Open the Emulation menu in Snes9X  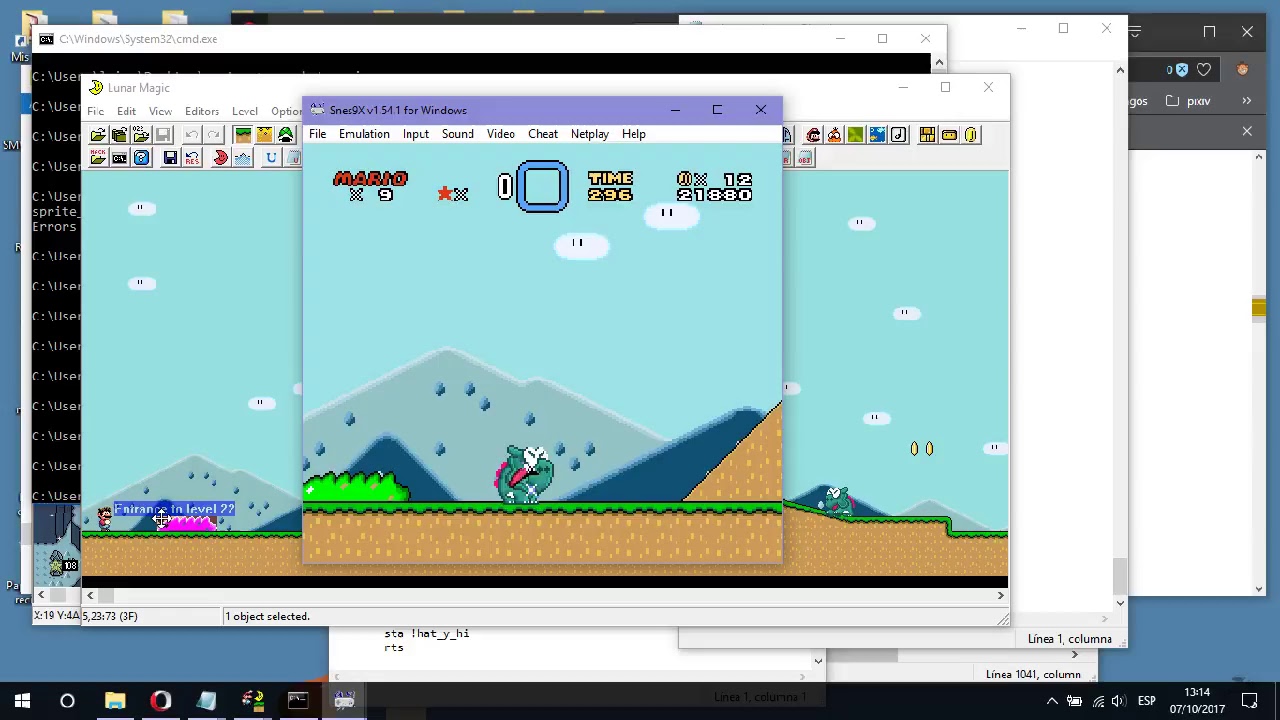tap(364, 134)
